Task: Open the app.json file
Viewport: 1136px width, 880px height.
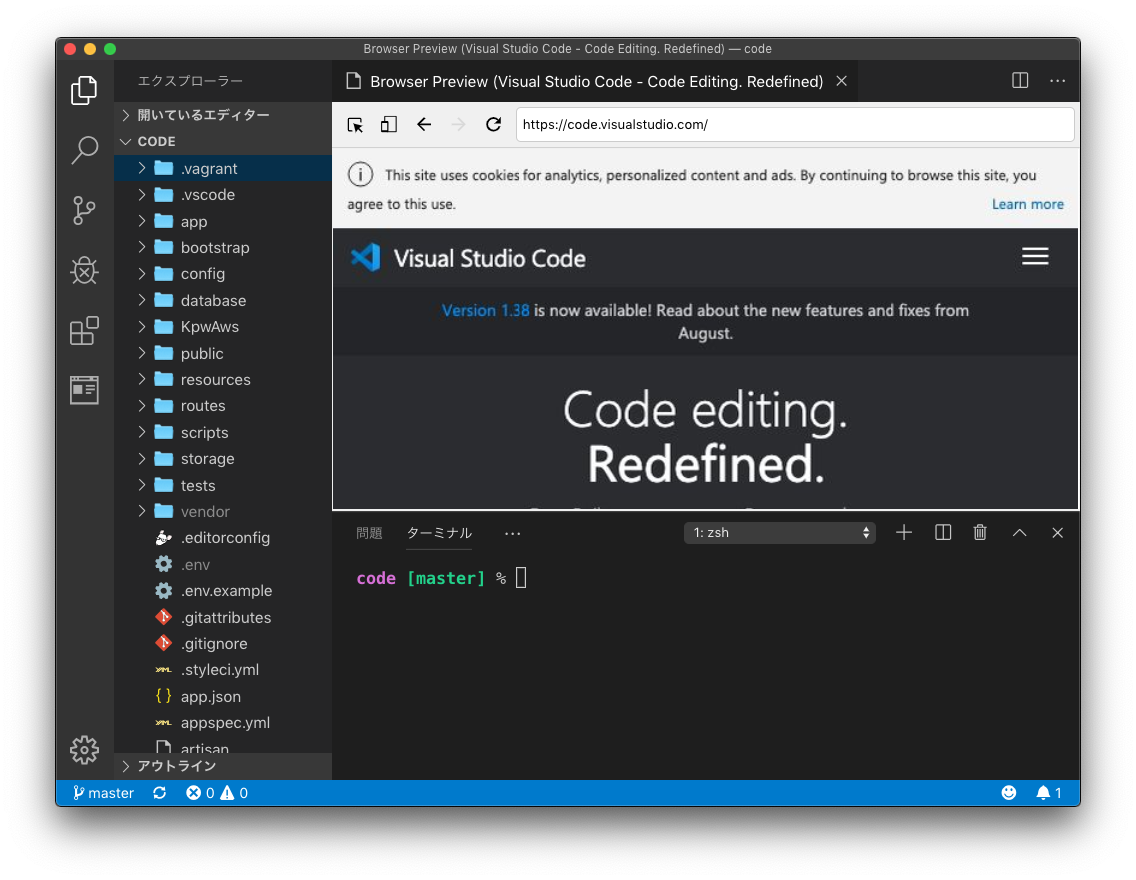Action: [223, 697]
